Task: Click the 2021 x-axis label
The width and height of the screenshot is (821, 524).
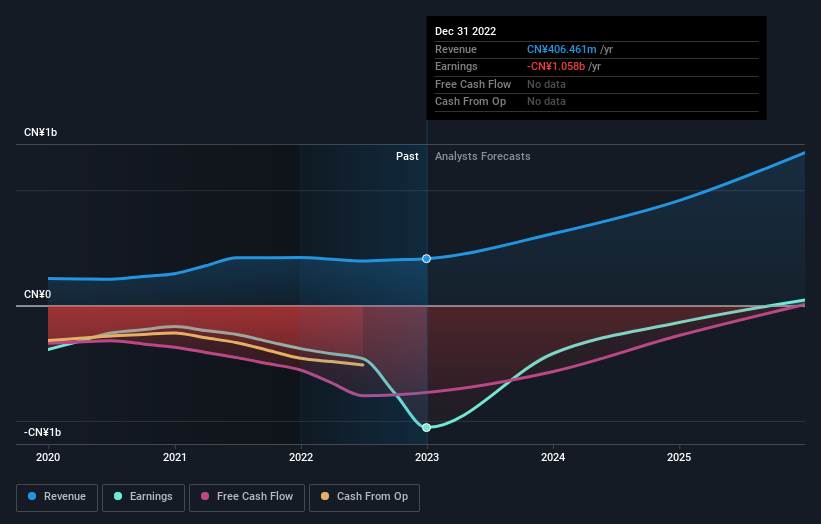Action: [x=174, y=458]
